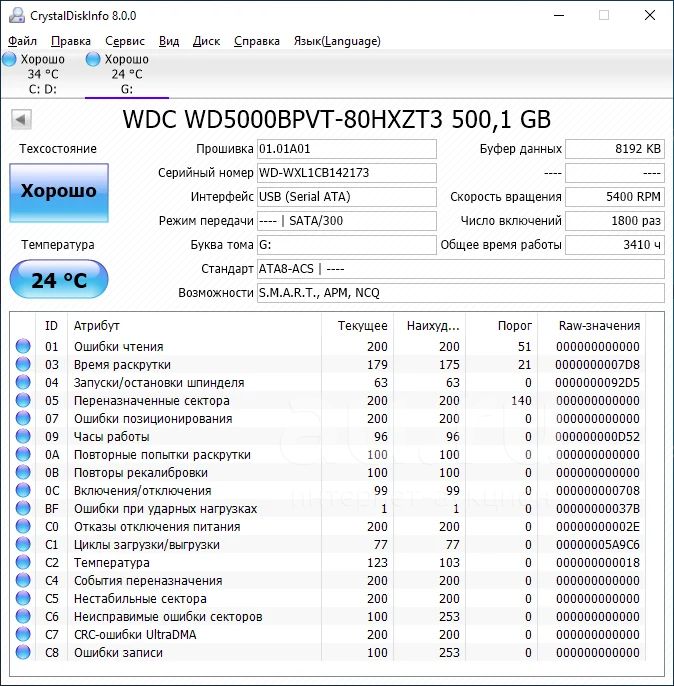Open the Сервис menu
This screenshot has height=686, width=674.
pos(125,41)
